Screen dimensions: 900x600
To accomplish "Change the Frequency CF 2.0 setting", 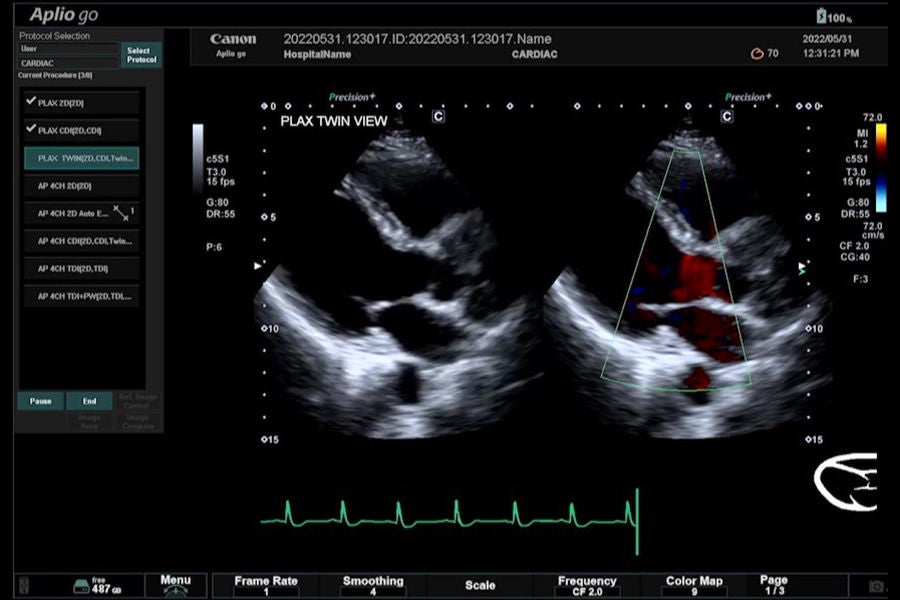I will tap(587, 586).
